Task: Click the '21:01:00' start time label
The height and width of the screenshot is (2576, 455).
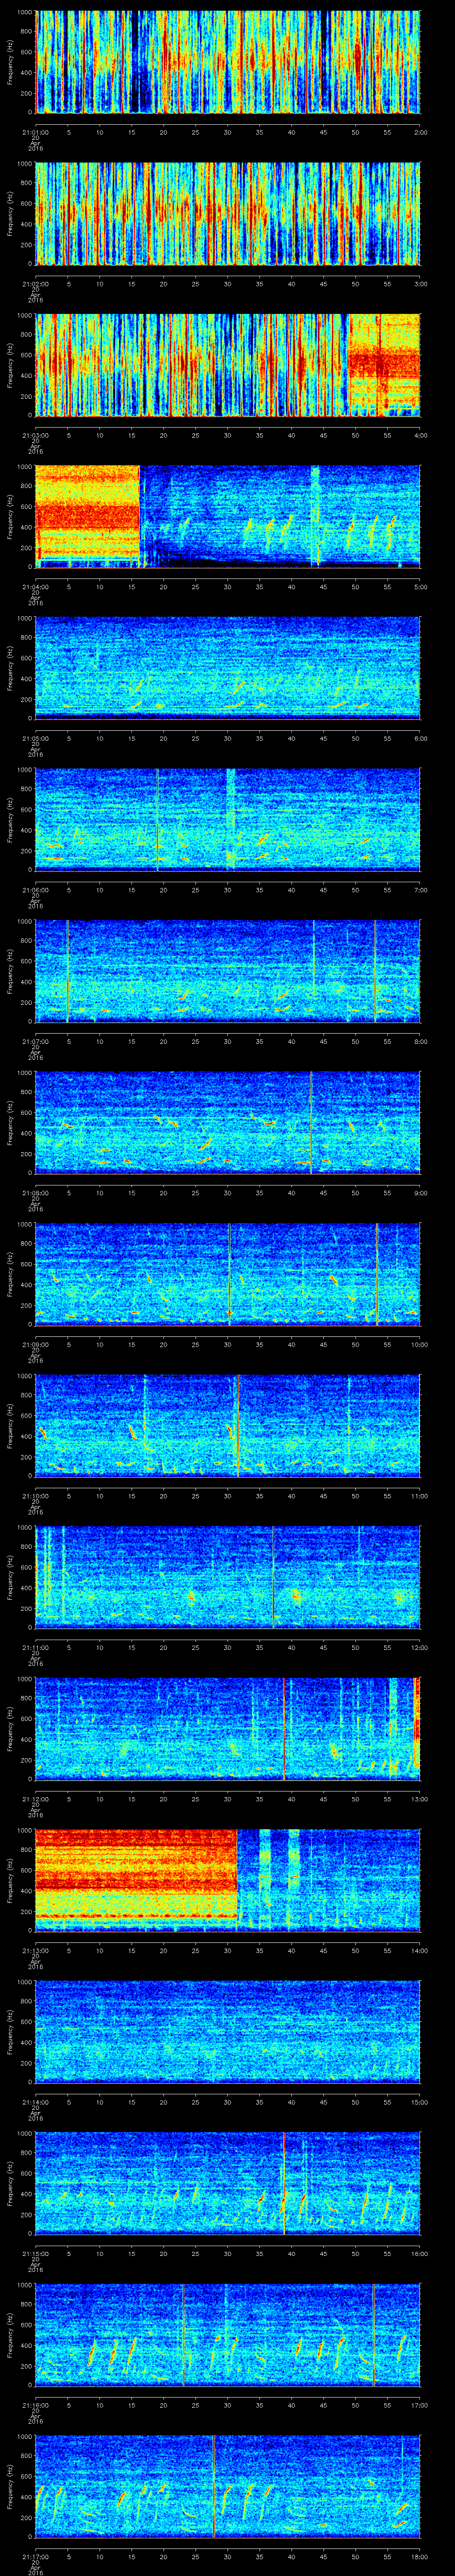Action: coord(36,132)
